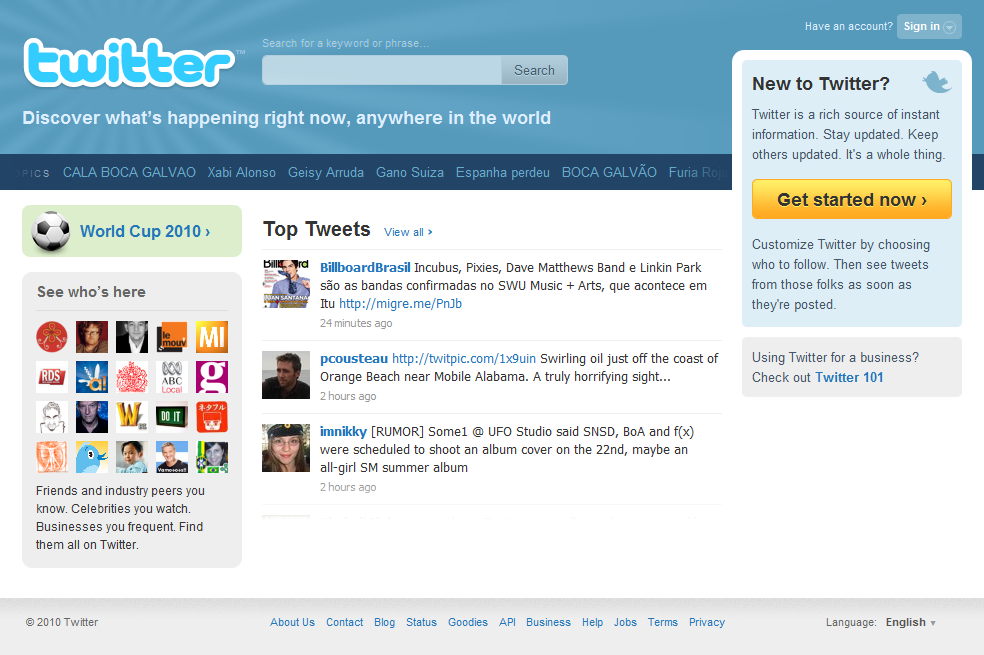Open the Twitter 101 link
Screen dimensions: 984x655
tap(849, 377)
